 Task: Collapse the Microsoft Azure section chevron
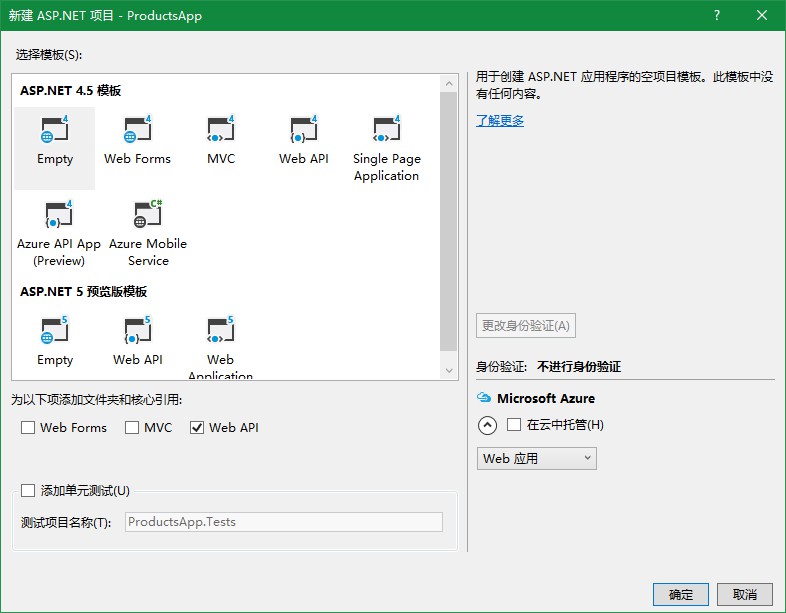pos(487,425)
